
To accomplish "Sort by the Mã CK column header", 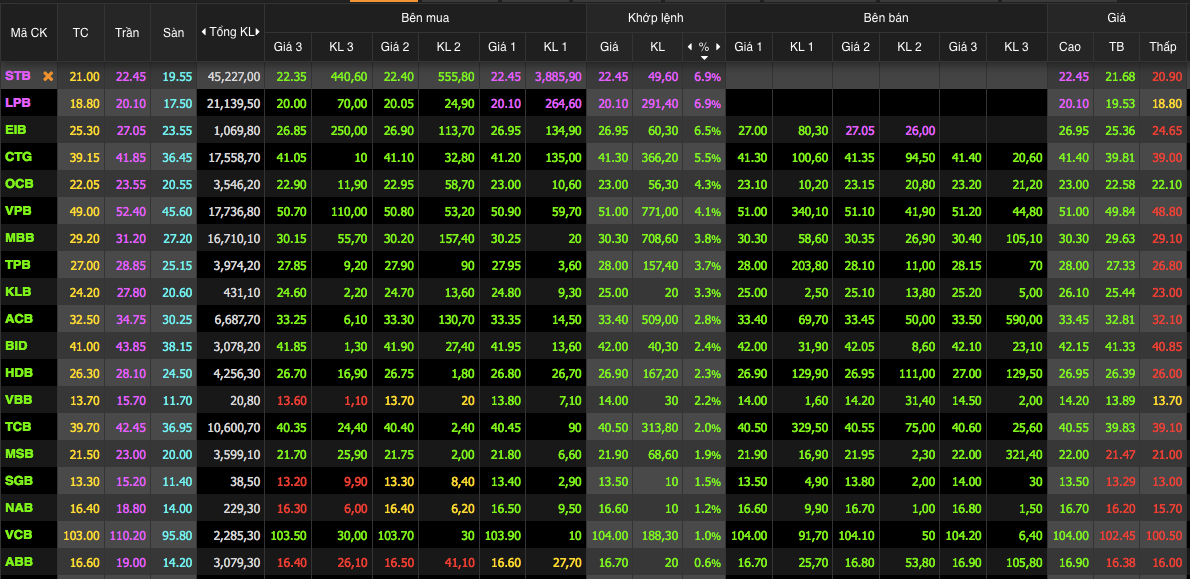I will tap(29, 32).
